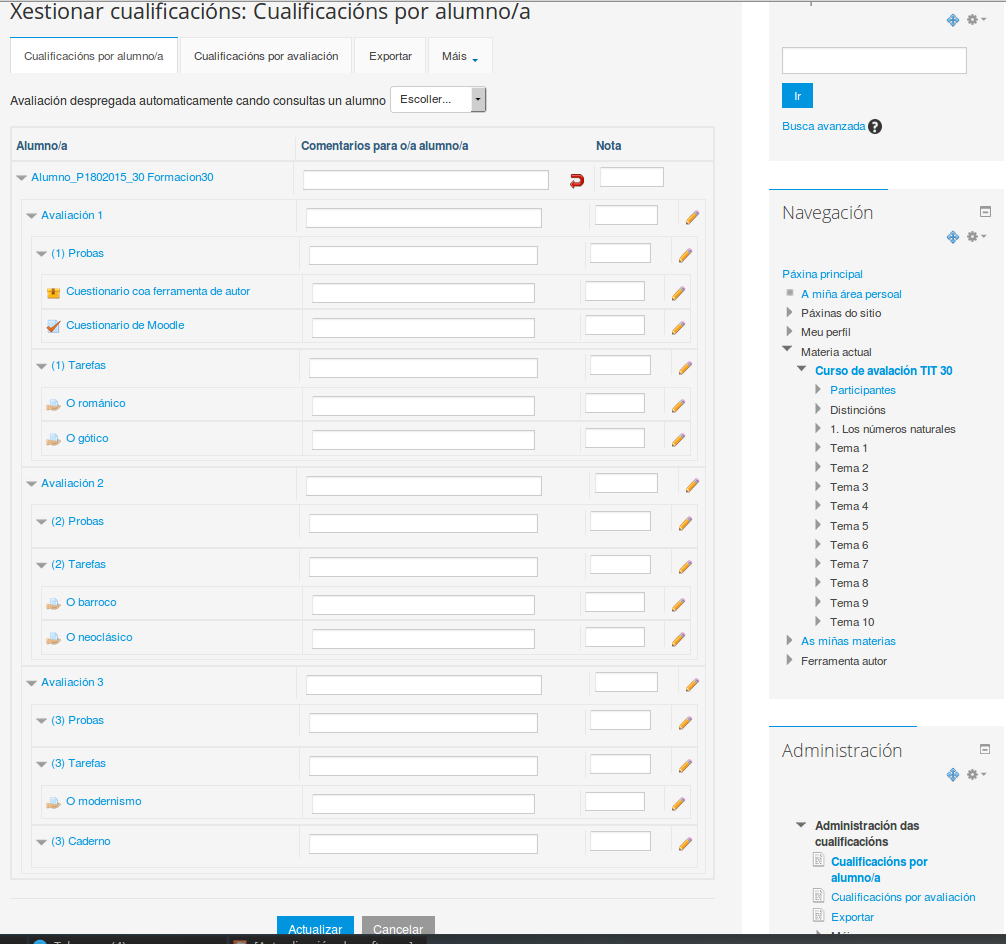The image size is (1006, 944).
Task: Click the pencil icon for (3) Caderno
Action: (x=685, y=844)
